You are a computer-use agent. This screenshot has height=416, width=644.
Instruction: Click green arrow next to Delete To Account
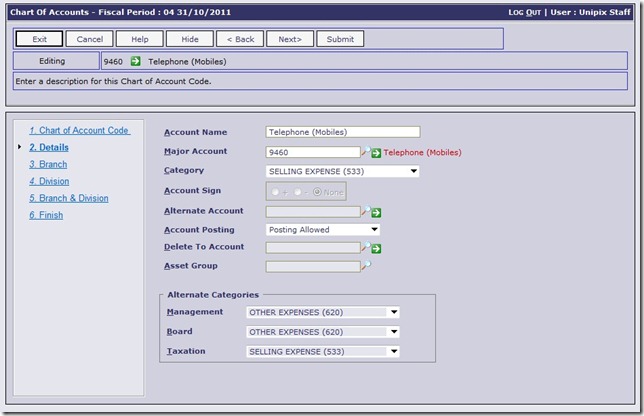tap(377, 248)
